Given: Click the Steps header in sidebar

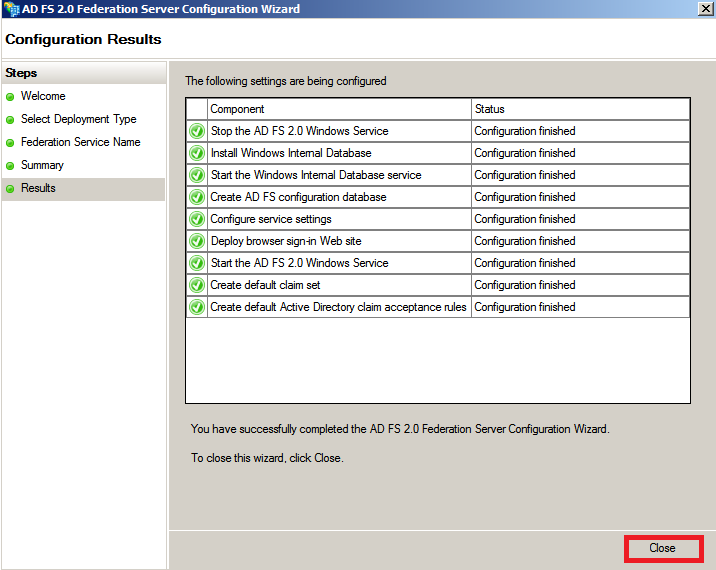Looking at the screenshot, I should (x=21, y=73).
